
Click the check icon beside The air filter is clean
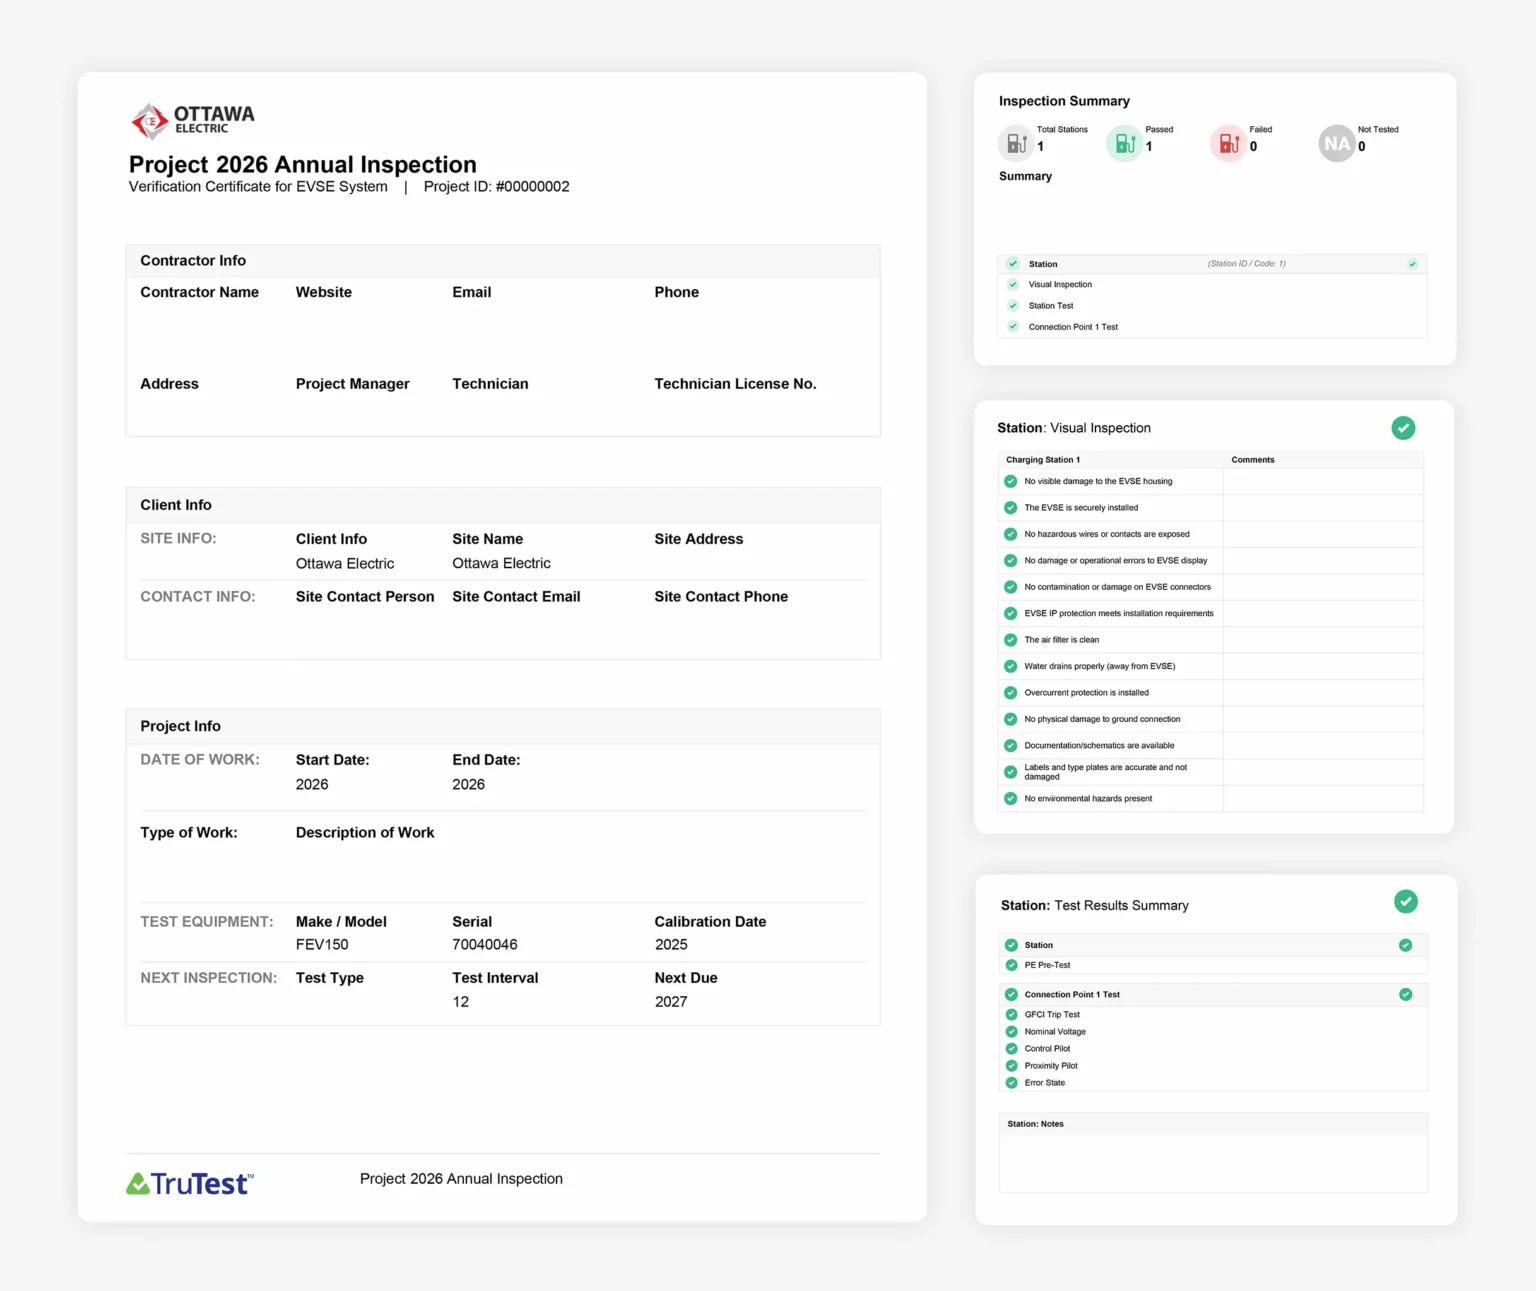click(1010, 640)
